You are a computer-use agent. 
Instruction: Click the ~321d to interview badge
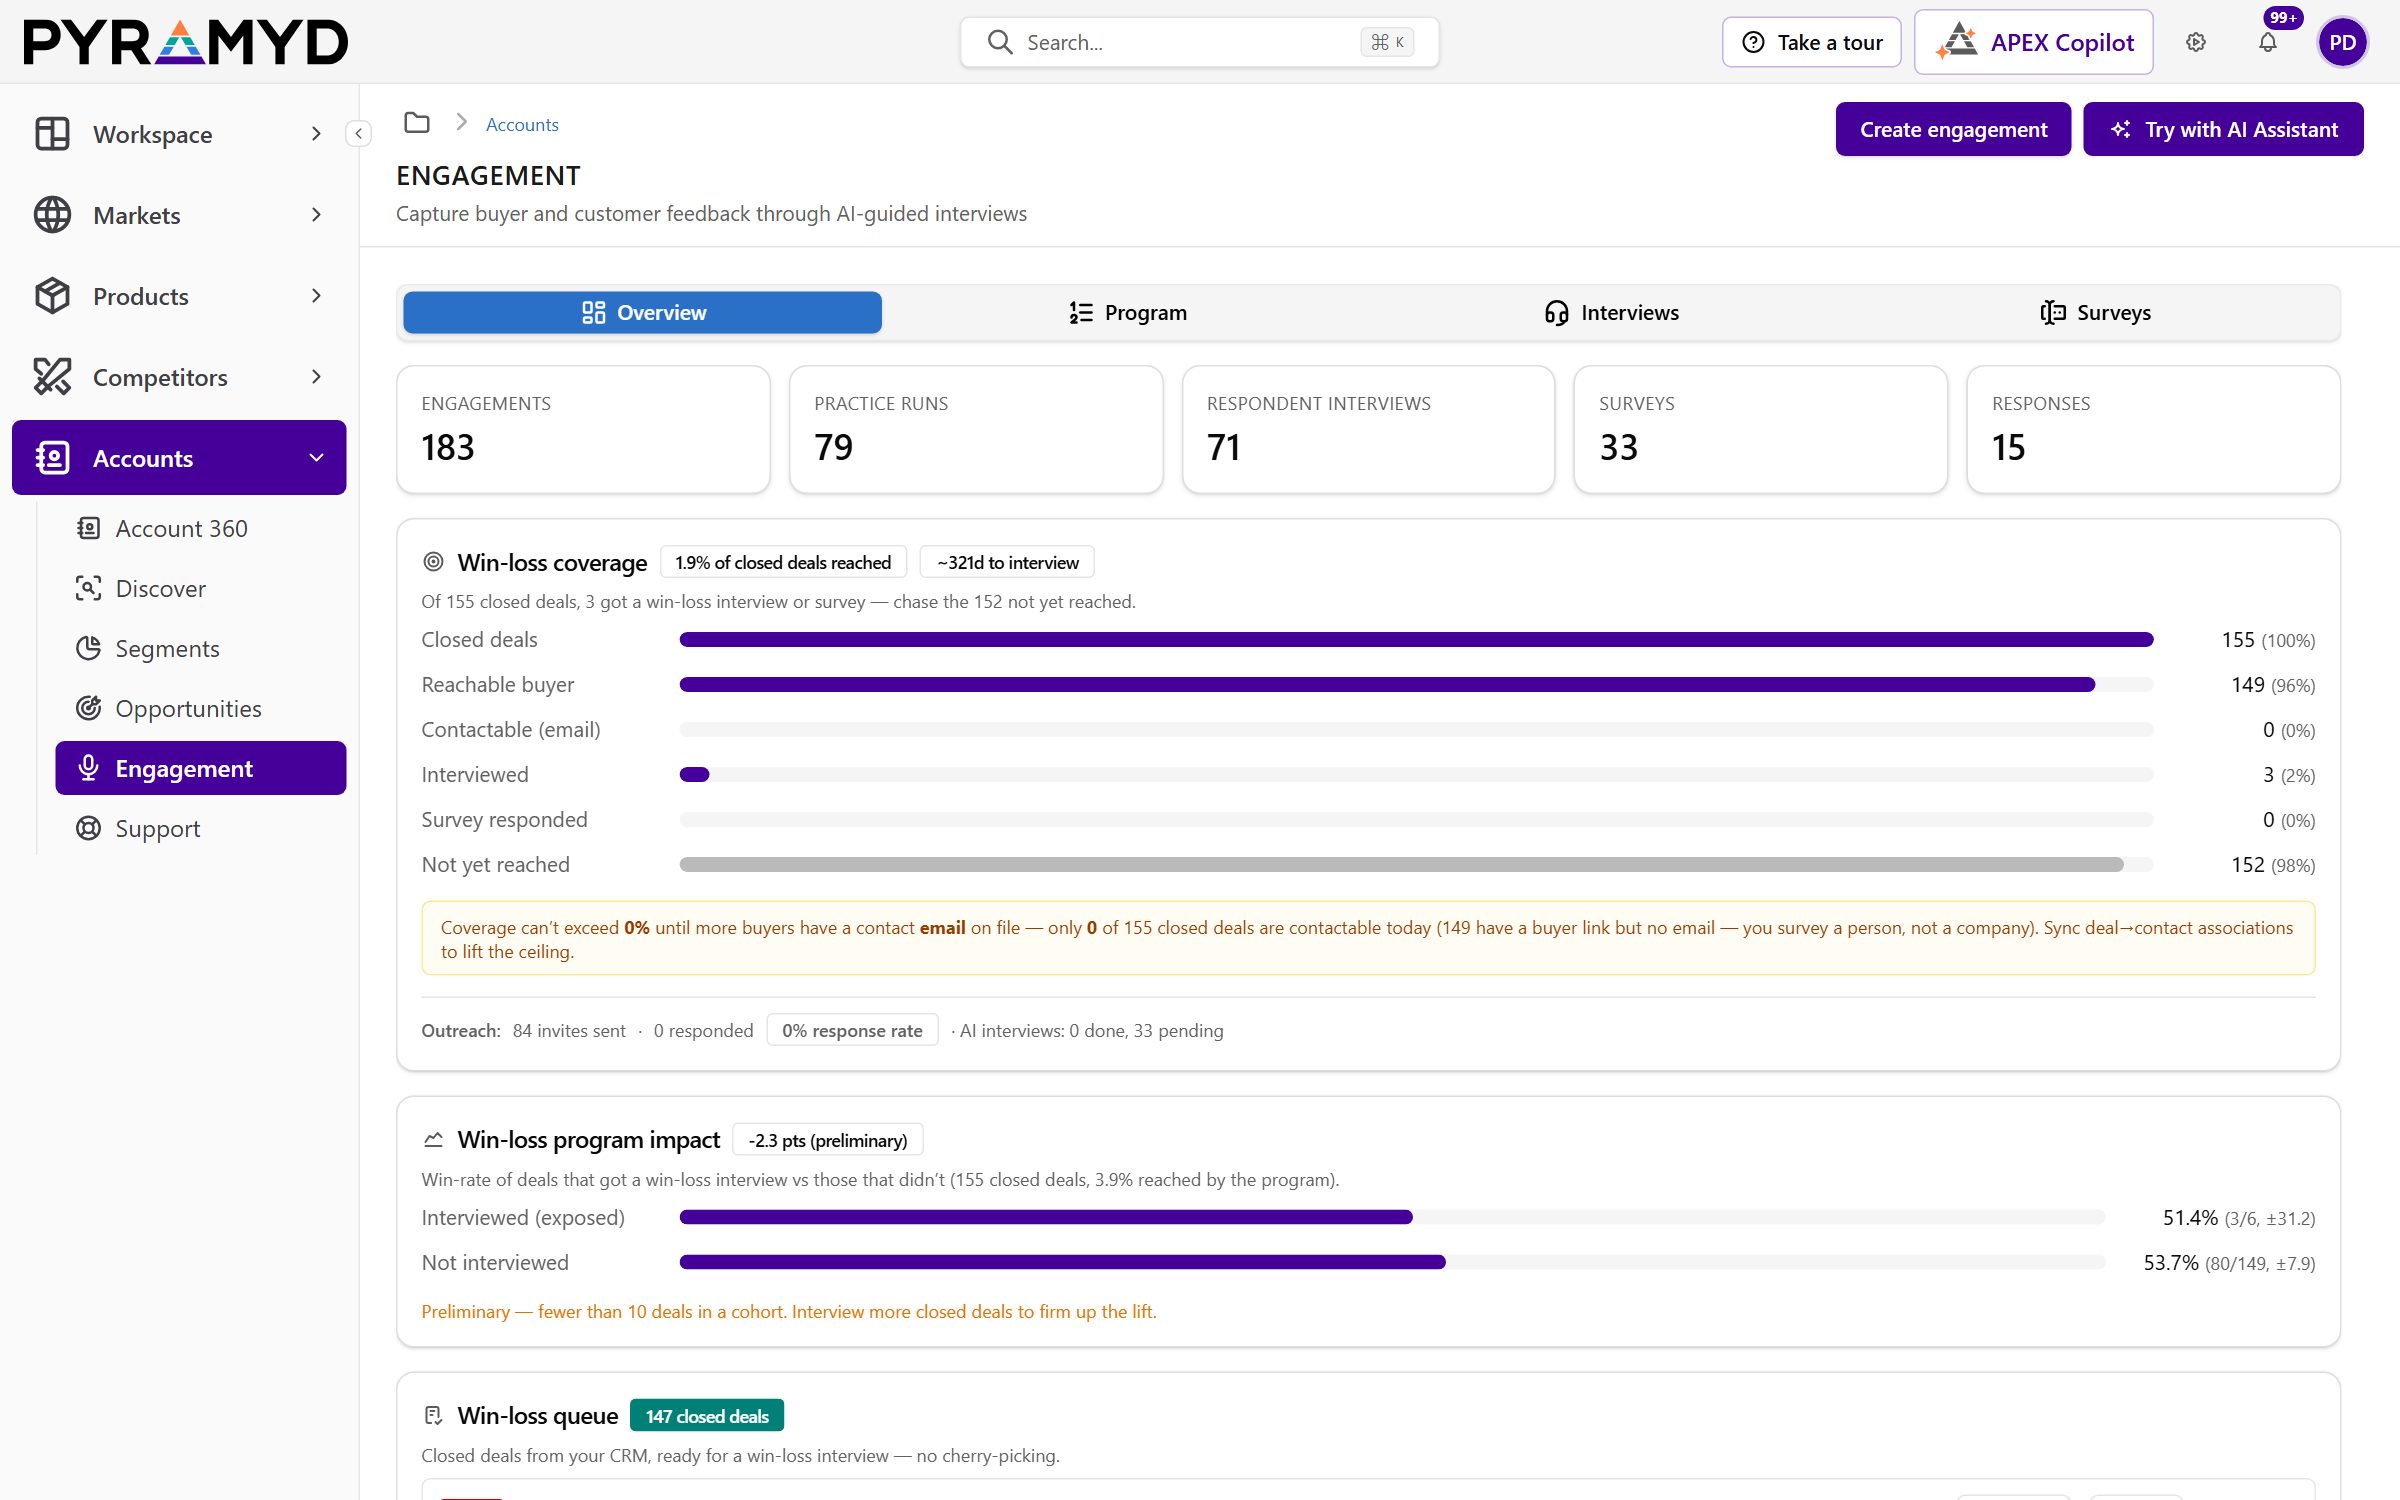point(1007,562)
